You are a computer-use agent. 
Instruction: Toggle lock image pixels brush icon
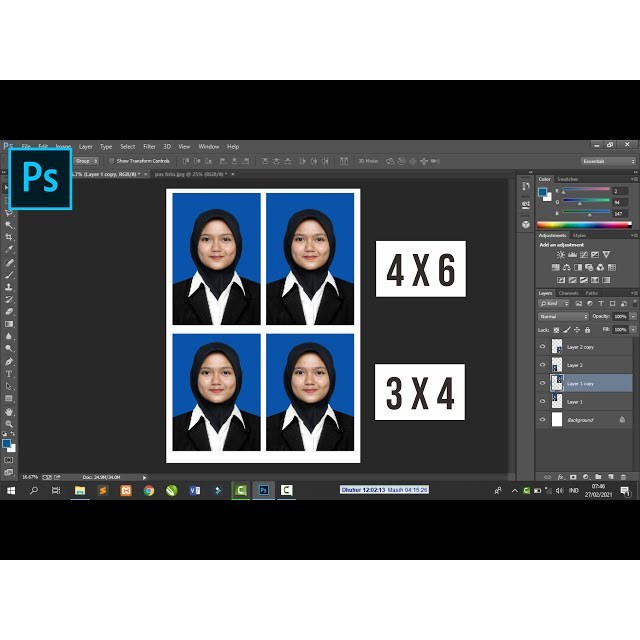click(x=567, y=330)
